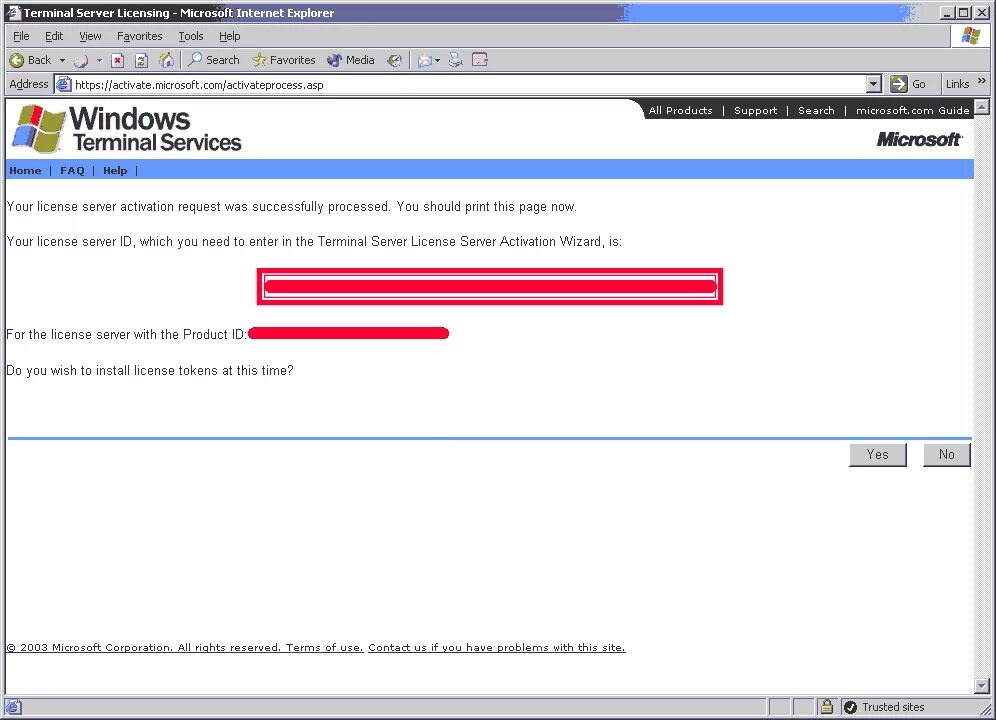Go to Home in blue navigation bar

click(25, 170)
